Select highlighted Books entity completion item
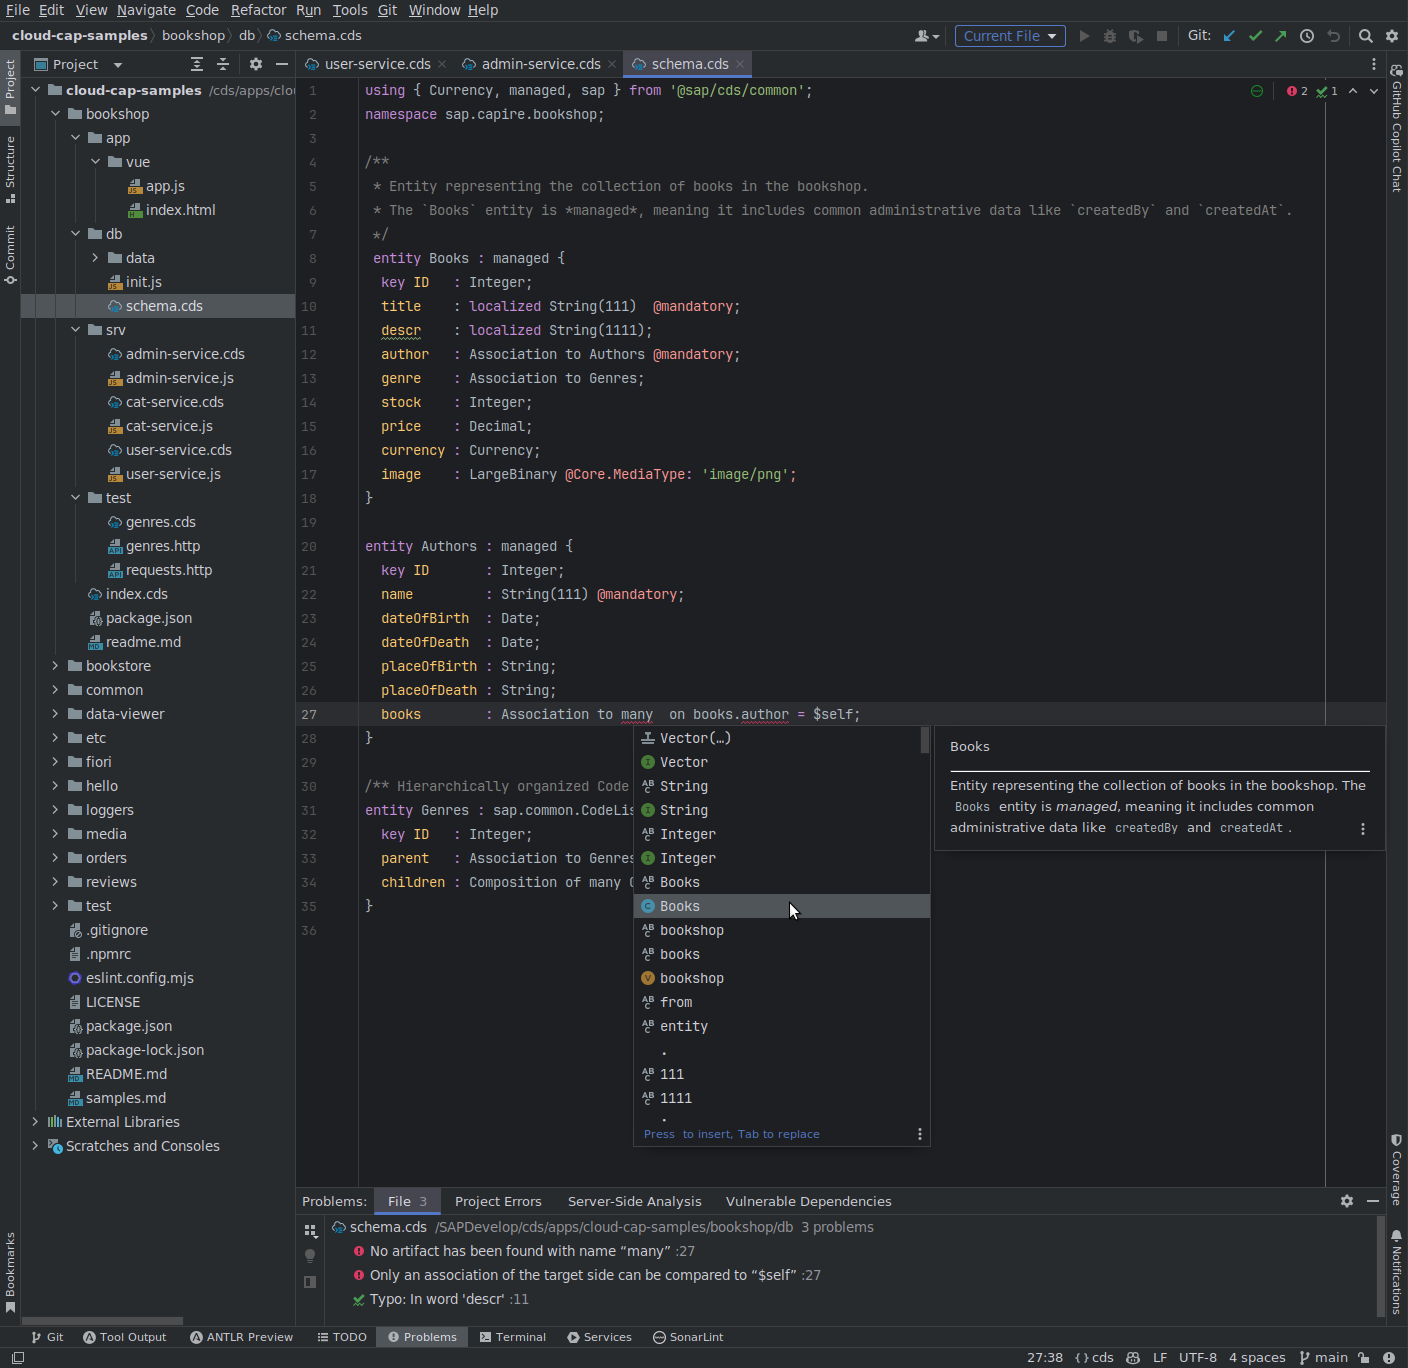 (782, 906)
